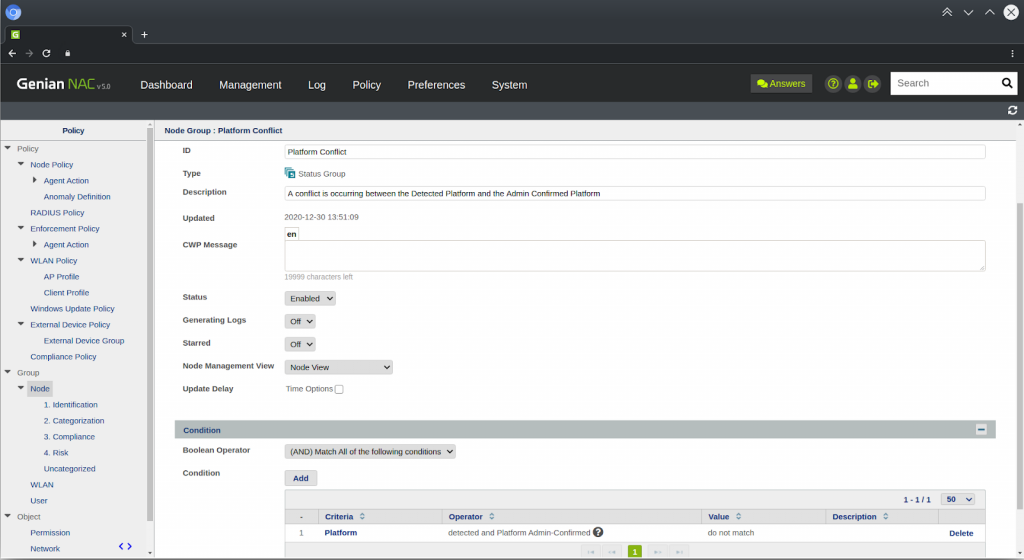This screenshot has height=560, width=1024.
Task: Open the Management menu
Action: coord(250,85)
